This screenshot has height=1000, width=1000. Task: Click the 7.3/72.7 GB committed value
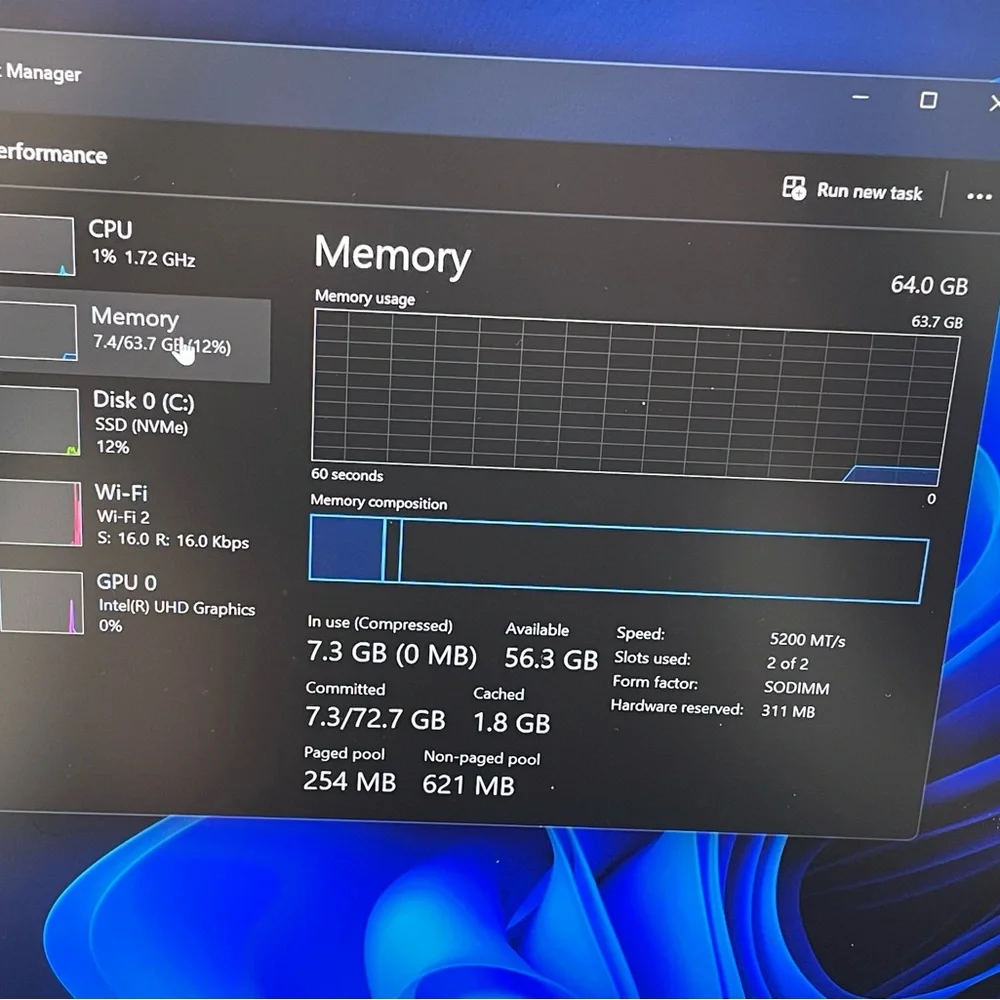click(375, 718)
